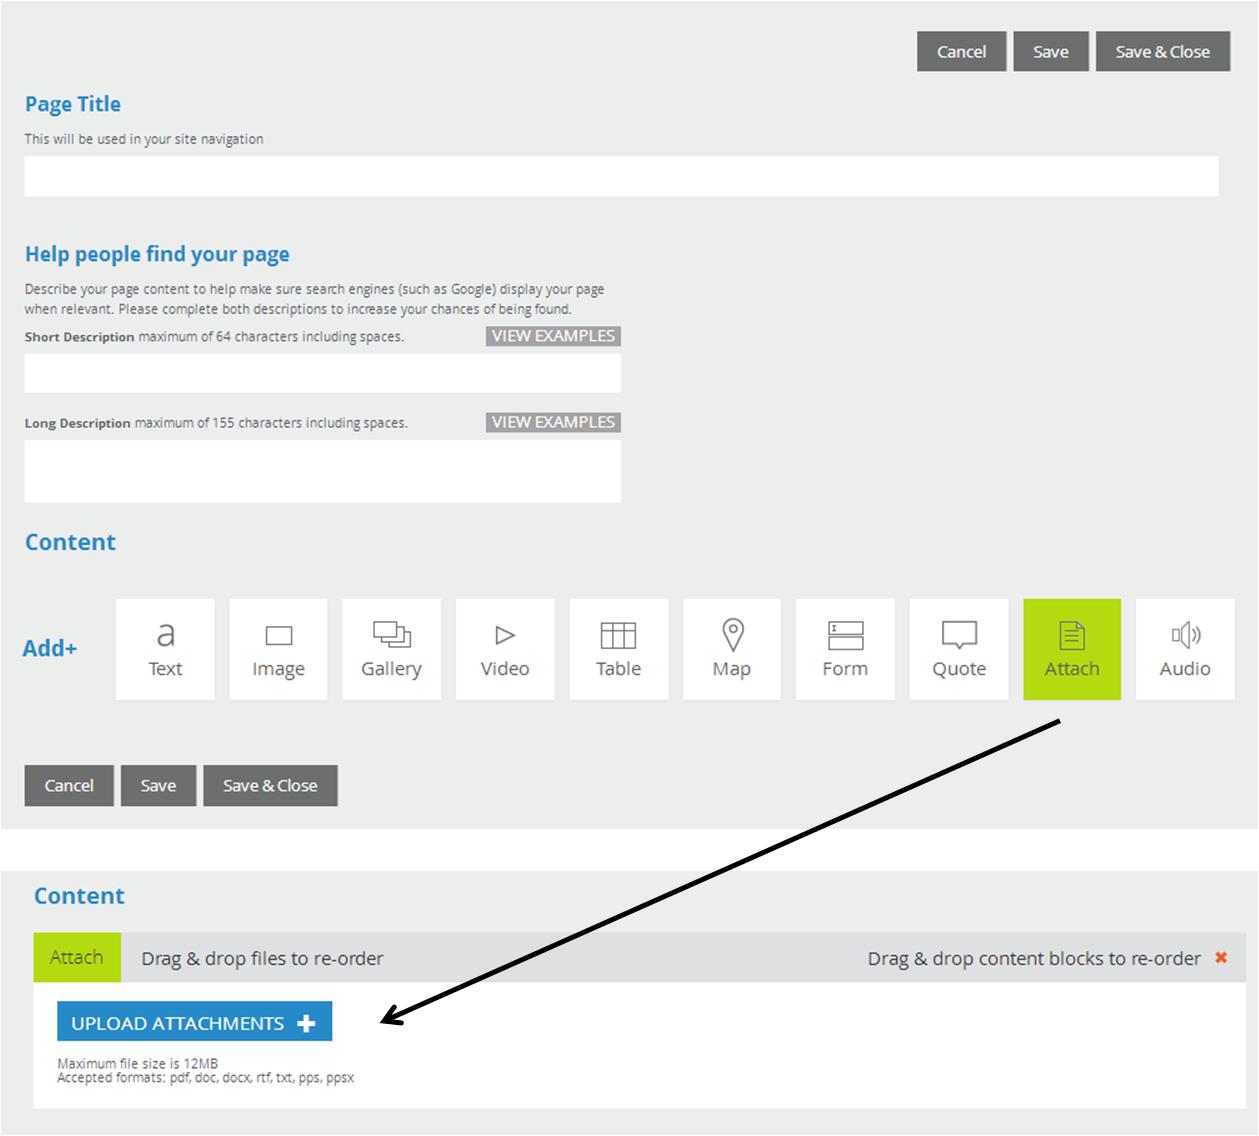Image resolution: width=1259 pixels, height=1136 pixels.
Task: Select the highlighted Attach block
Action: pos(1072,649)
